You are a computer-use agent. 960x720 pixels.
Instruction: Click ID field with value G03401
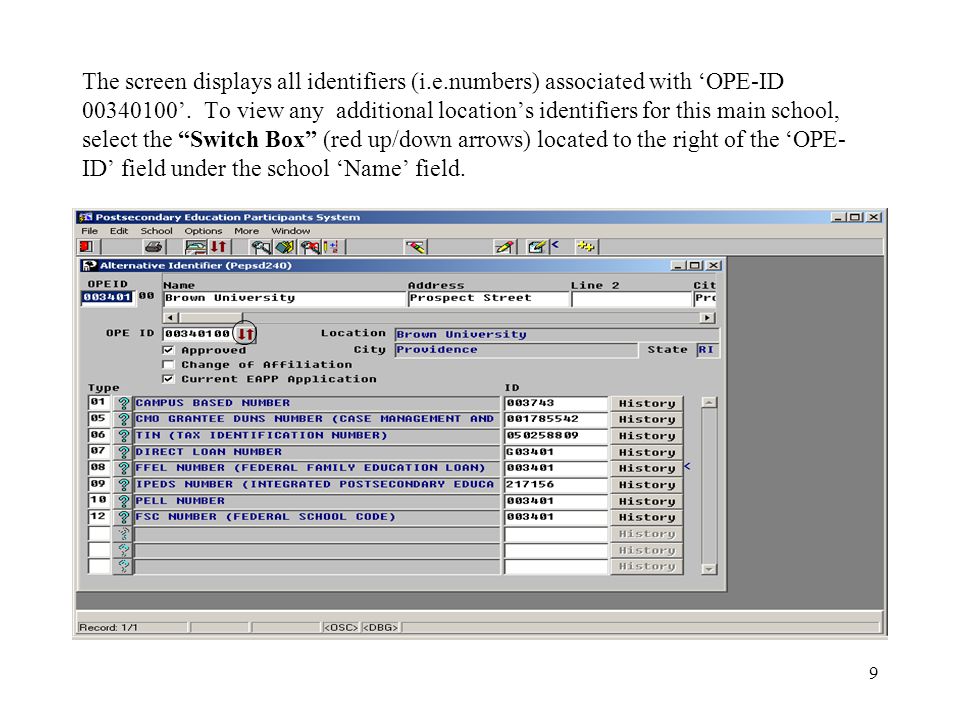[556, 452]
